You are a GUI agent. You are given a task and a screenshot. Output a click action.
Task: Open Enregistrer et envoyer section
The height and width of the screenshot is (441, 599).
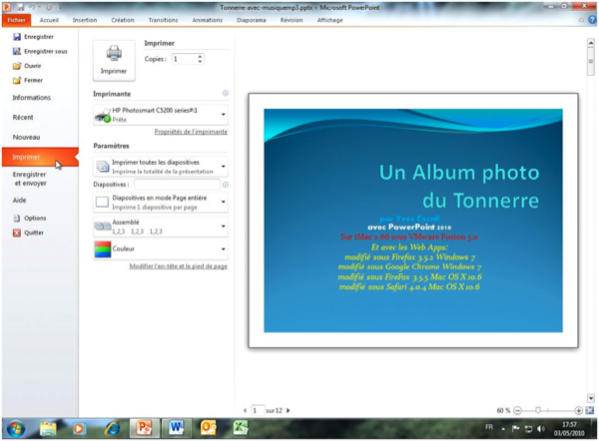click(30, 179)
